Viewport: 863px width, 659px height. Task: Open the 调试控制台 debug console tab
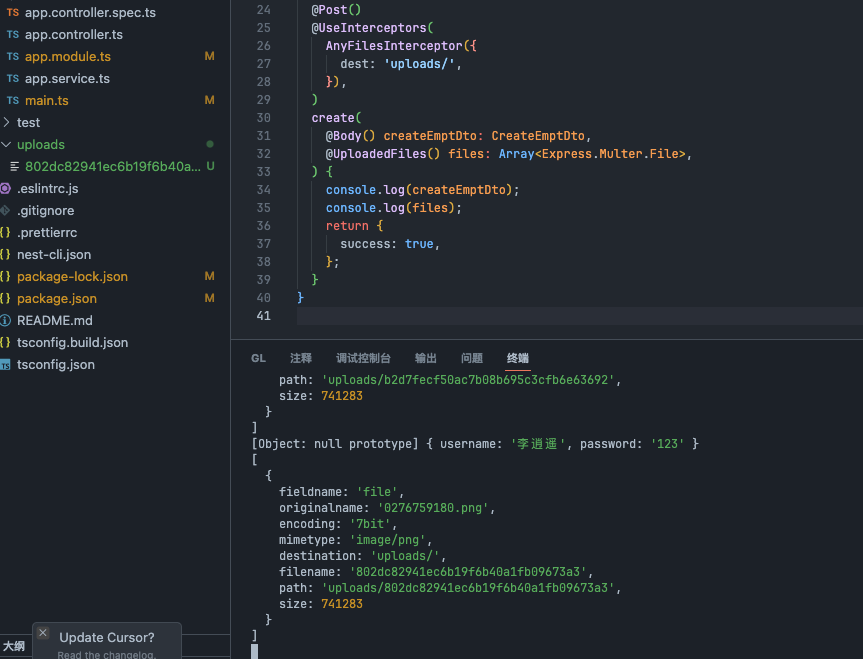tap(364, 358)
